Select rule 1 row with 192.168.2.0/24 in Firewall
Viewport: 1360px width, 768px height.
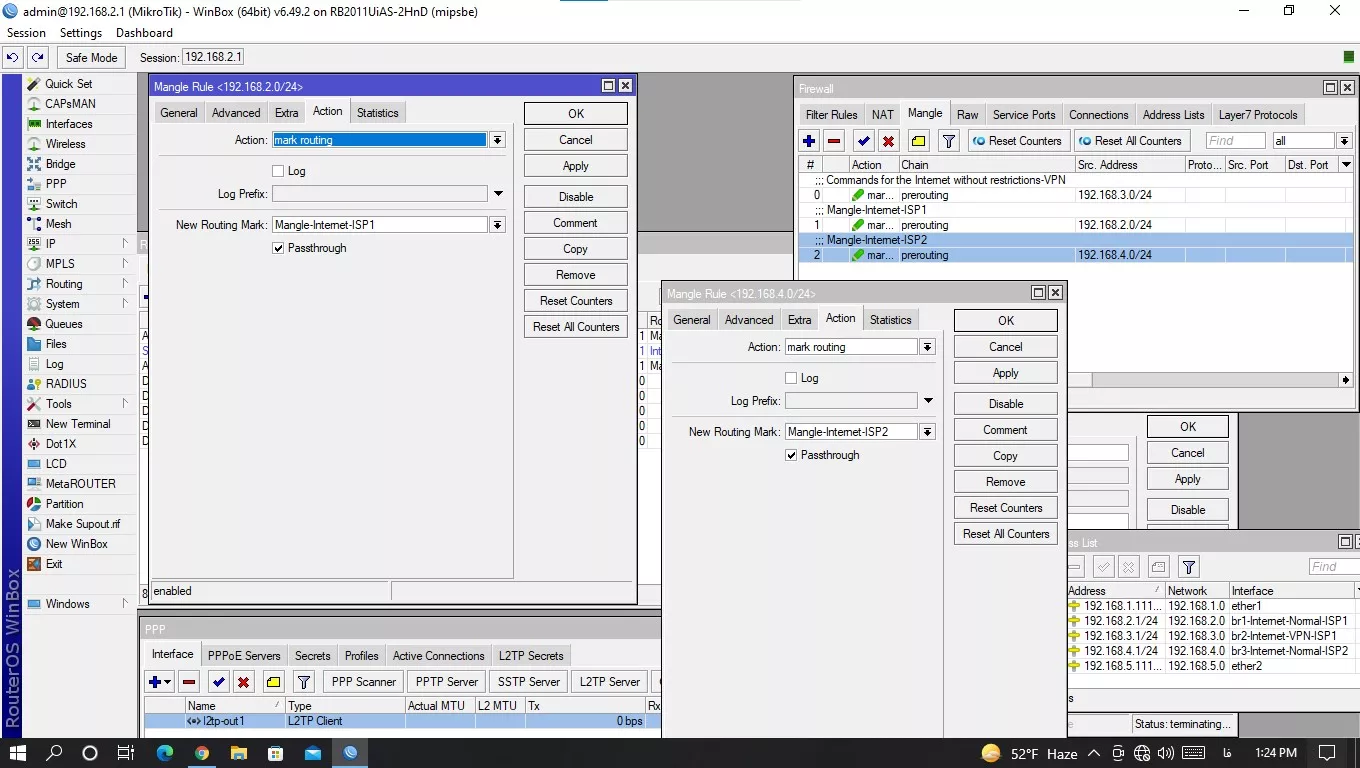[1076, 225]
